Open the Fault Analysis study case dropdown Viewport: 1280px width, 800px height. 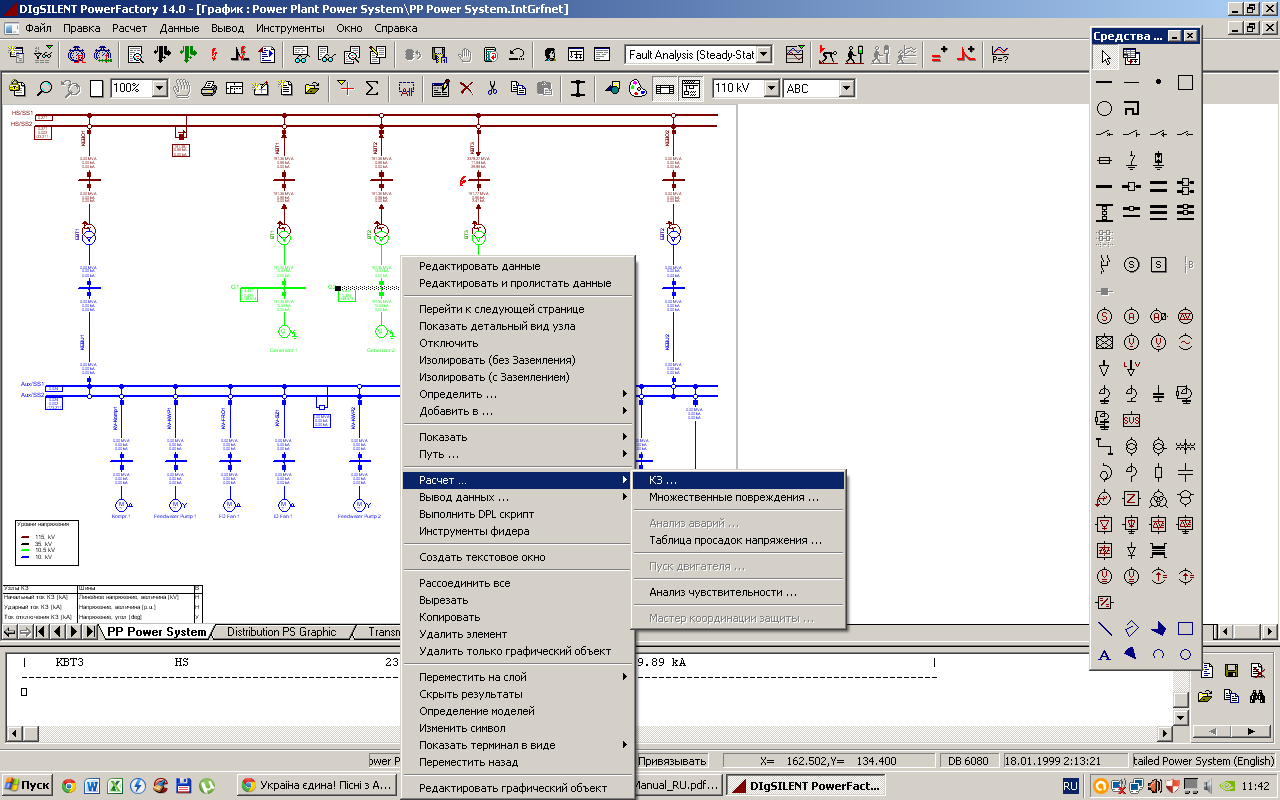(764, 55)
